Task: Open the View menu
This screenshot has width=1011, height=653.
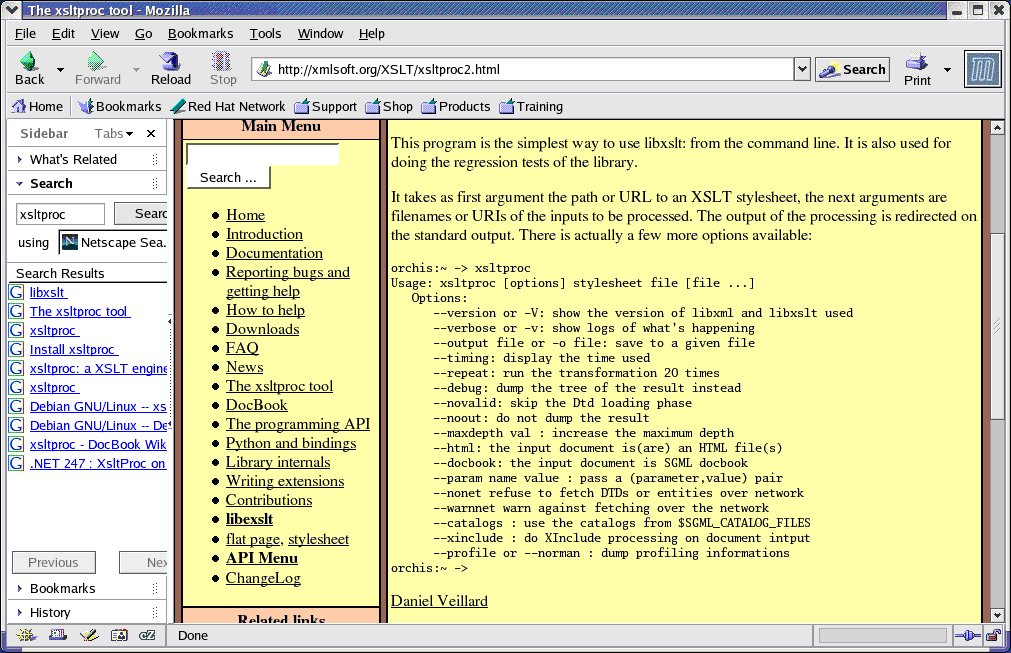Action: [x=104, y=34]
